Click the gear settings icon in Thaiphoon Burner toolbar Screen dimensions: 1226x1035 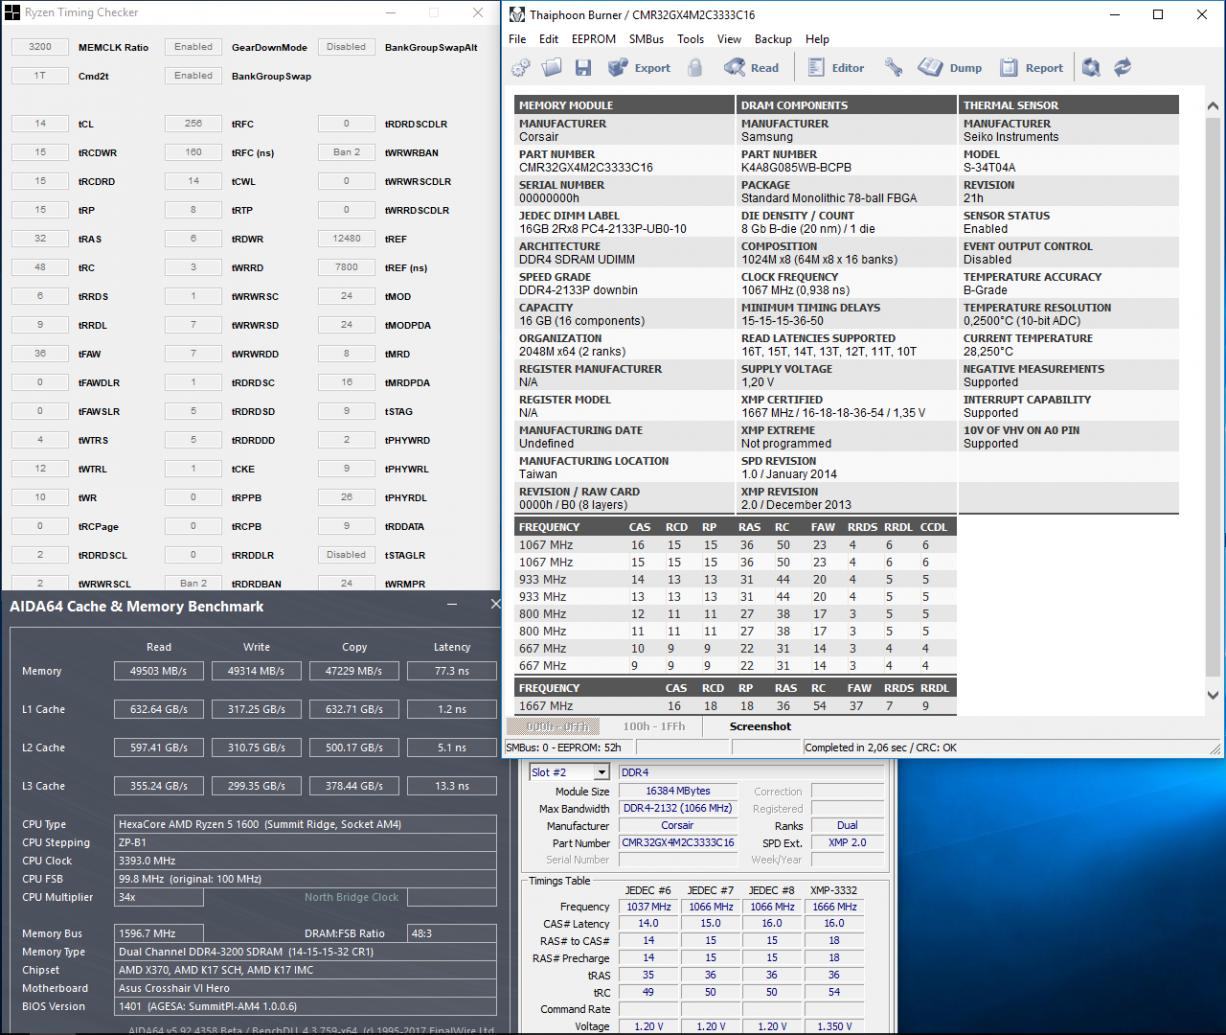tap(521, 68)
